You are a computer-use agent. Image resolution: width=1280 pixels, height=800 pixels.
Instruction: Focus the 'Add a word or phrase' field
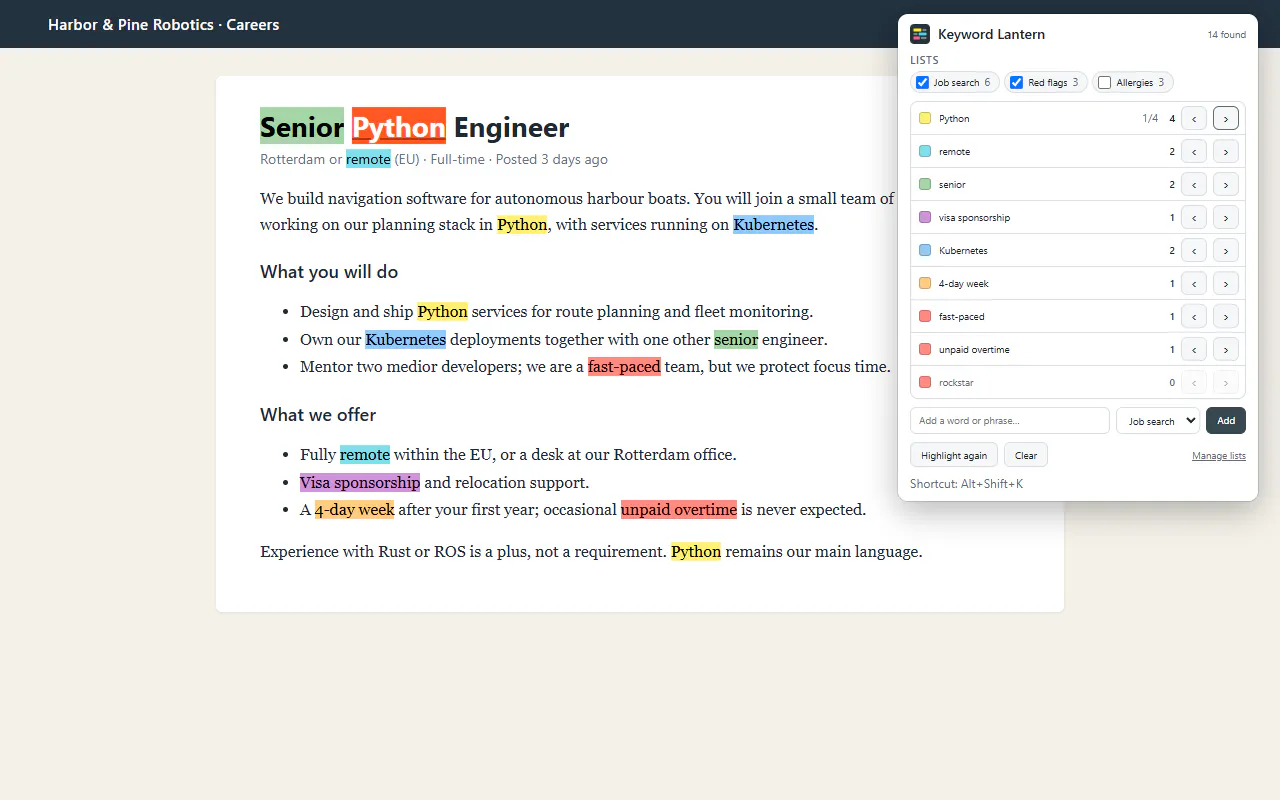click(1010, 421)
